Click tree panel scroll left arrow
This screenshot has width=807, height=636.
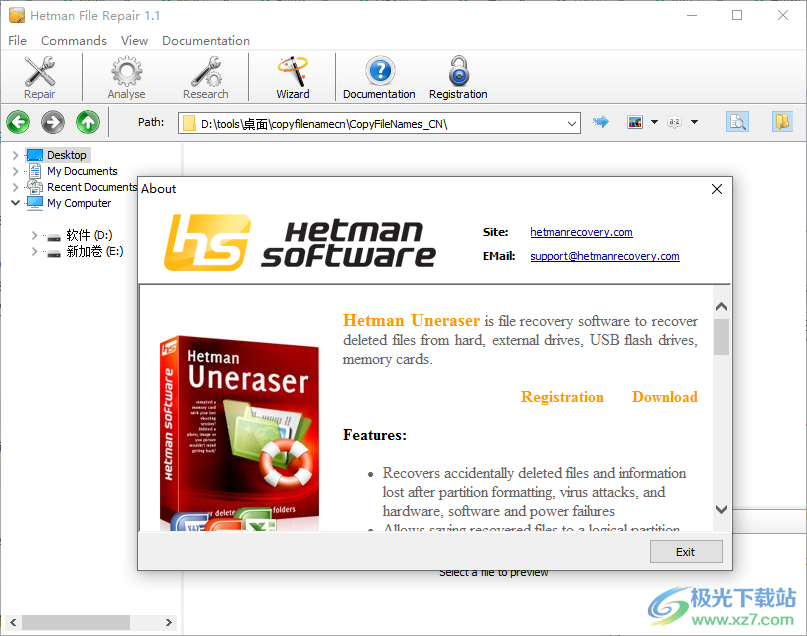[x=13, y=622]
